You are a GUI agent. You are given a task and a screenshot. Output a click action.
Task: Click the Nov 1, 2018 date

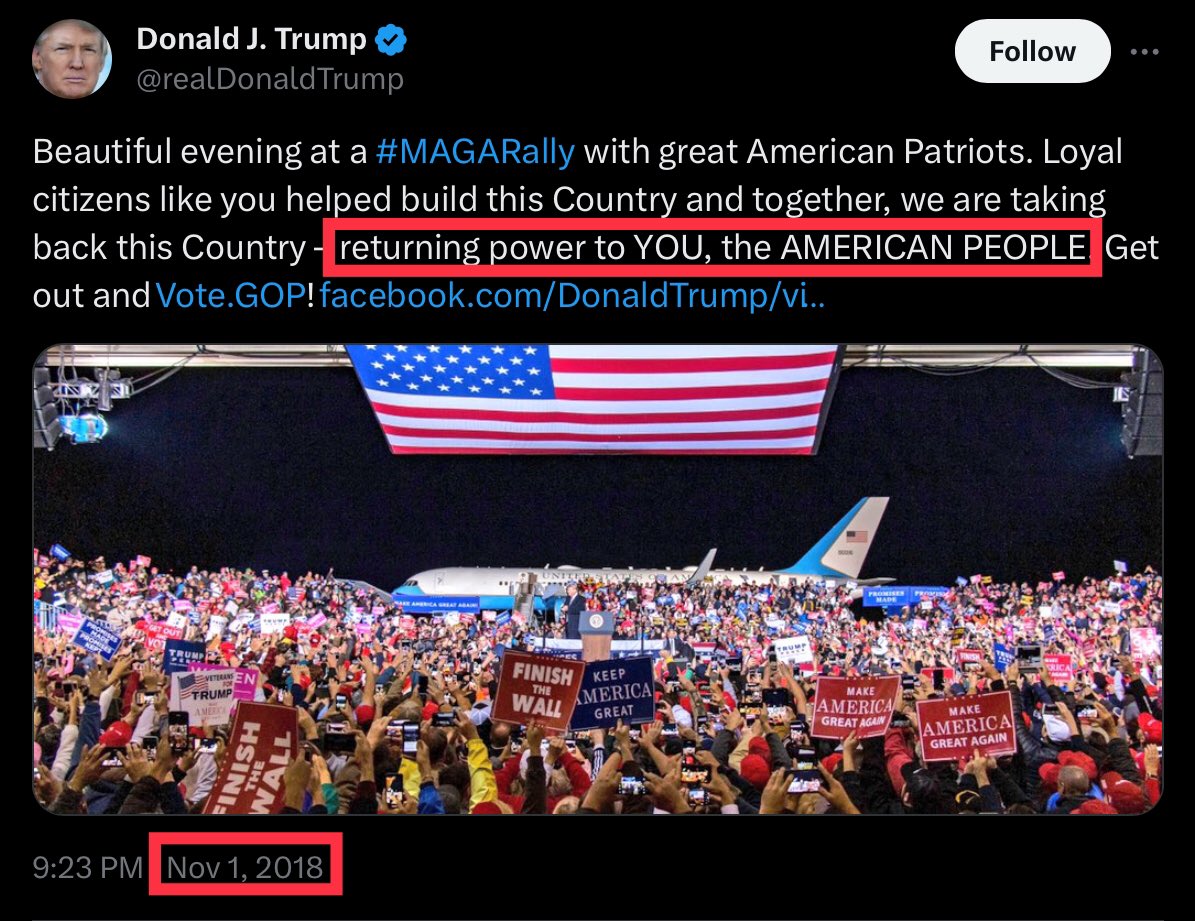coord(245,868)
